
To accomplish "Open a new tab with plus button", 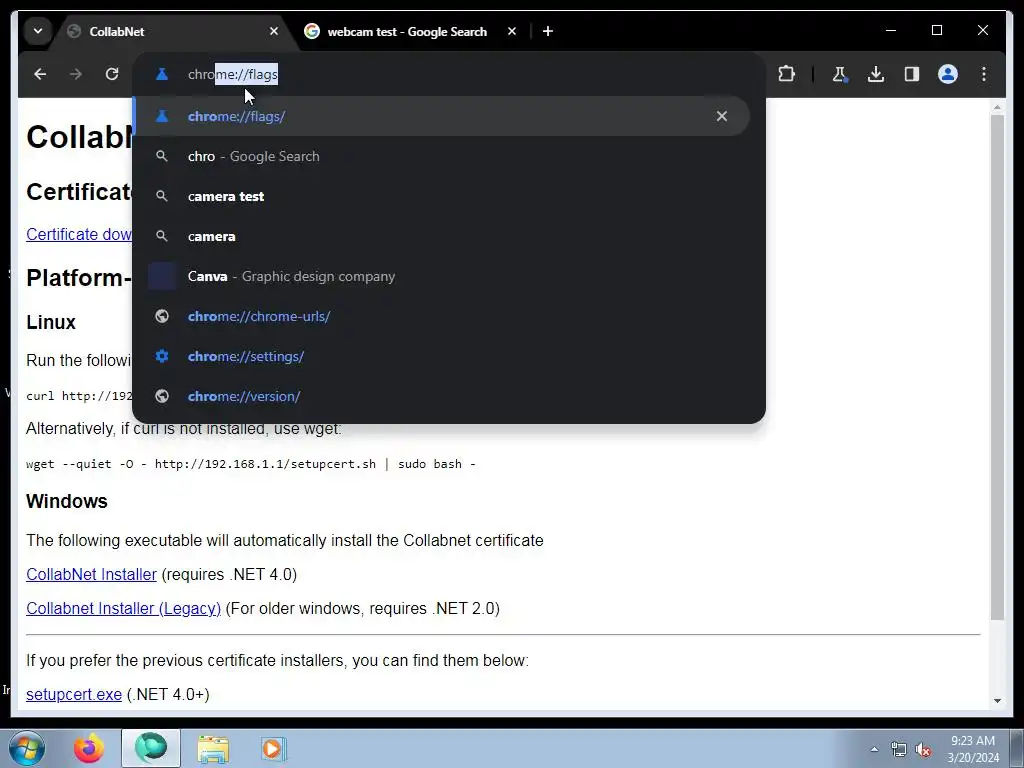I will pos(548,31).
